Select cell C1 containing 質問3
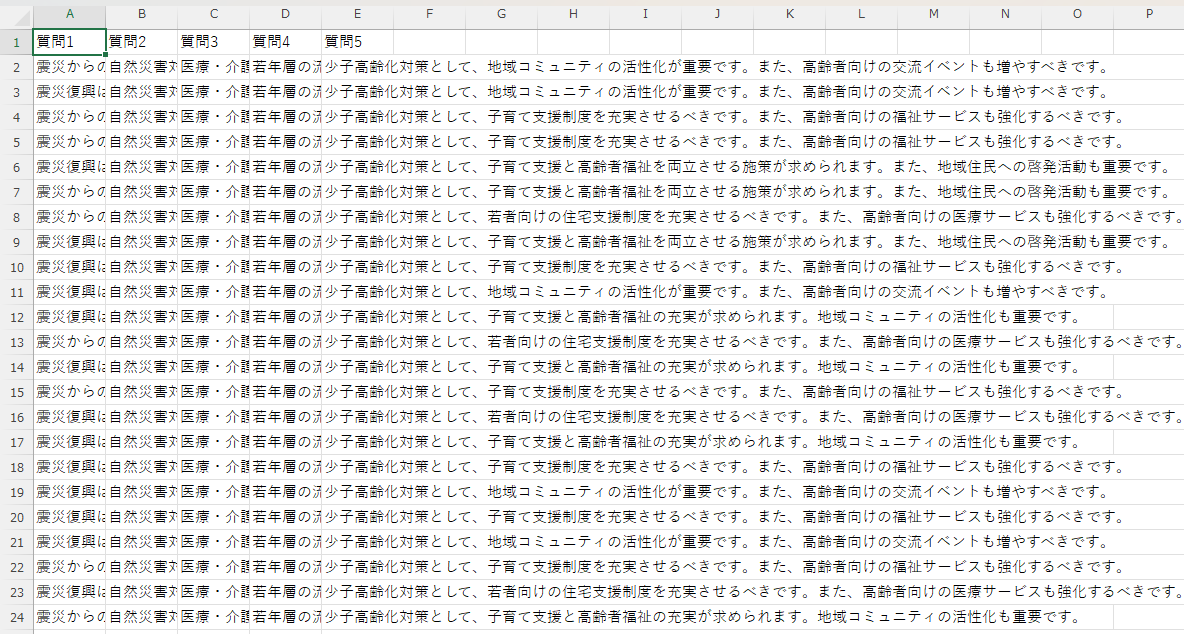The height and width of the screenshot is (634, 1184). [x=214, y=42]
